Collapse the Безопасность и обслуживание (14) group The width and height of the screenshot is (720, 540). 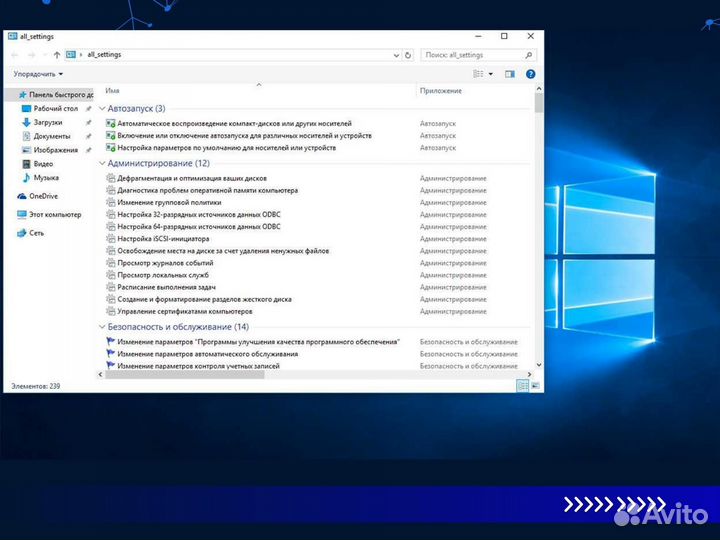tap(102, 327)
